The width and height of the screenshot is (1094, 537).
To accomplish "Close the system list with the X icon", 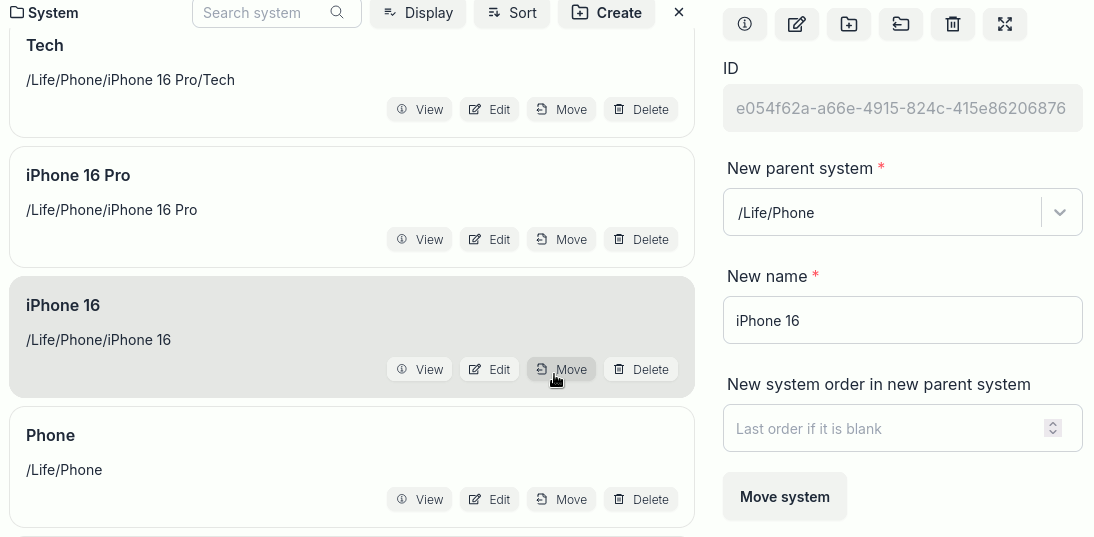I will 679,13.
